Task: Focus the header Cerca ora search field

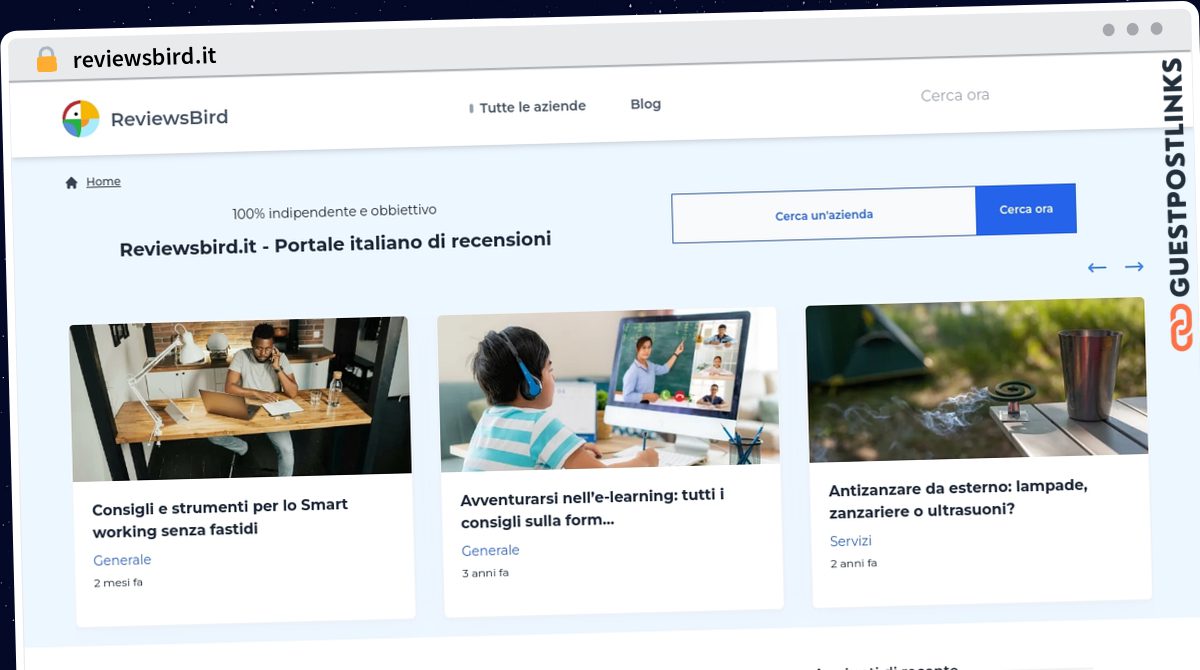Action: pyautogui.click(x=955, y=96)
